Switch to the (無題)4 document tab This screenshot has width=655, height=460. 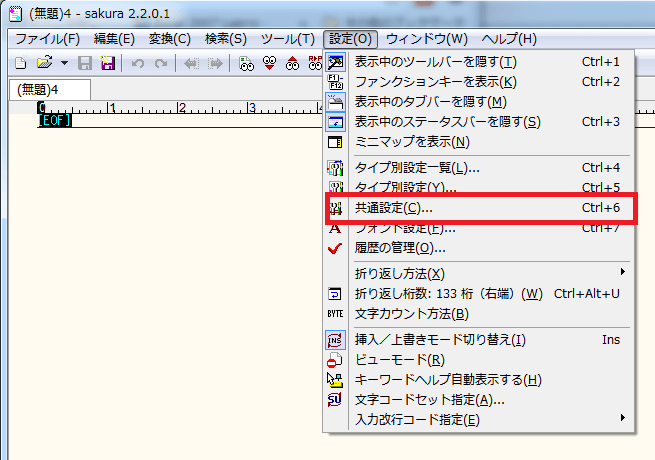click(x=40, y=90)
